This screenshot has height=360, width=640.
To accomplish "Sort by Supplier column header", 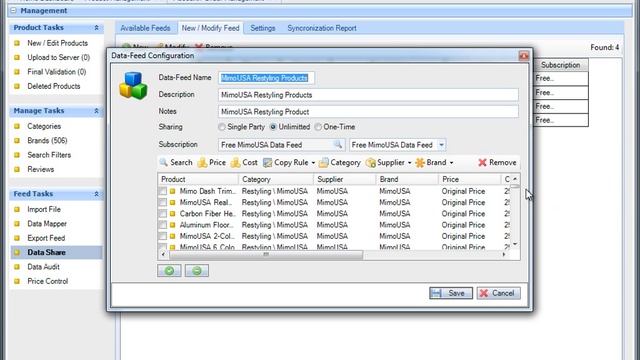I will [345, 179].
